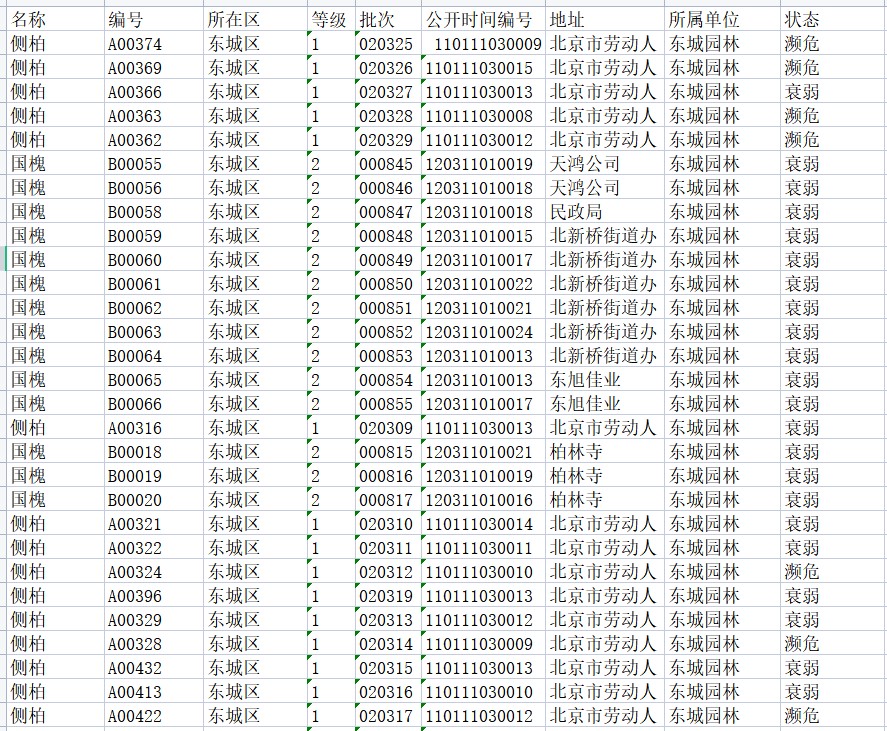
Task: Click batch cell 000855
Action: point(385,404)
